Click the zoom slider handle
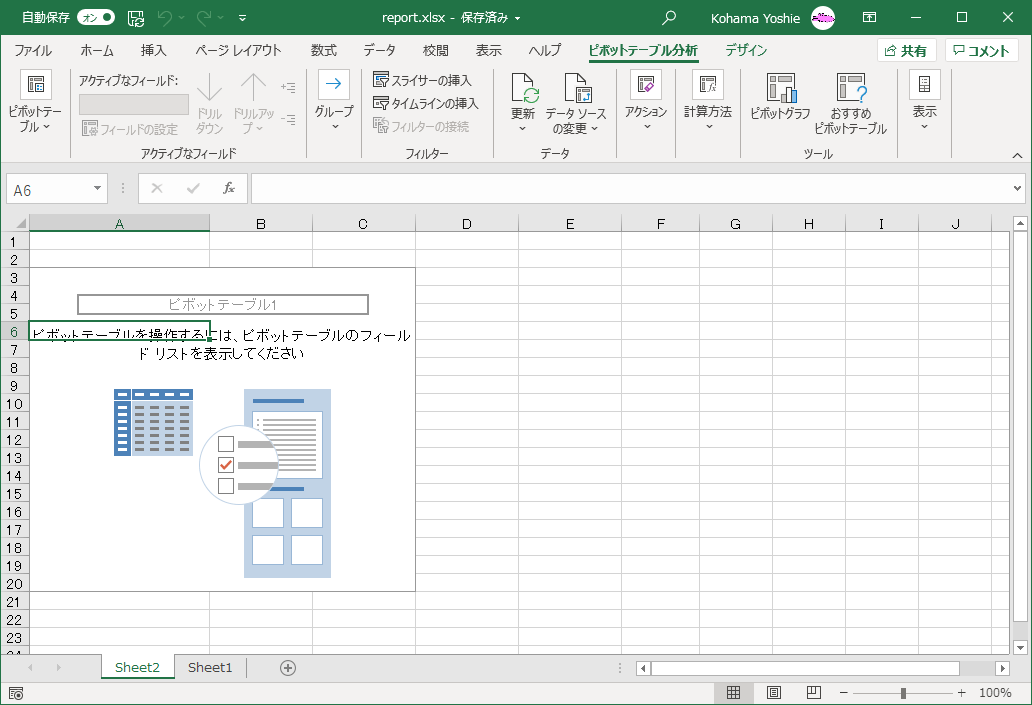The height and width of the screenshot is (705, 1032). 903,693
